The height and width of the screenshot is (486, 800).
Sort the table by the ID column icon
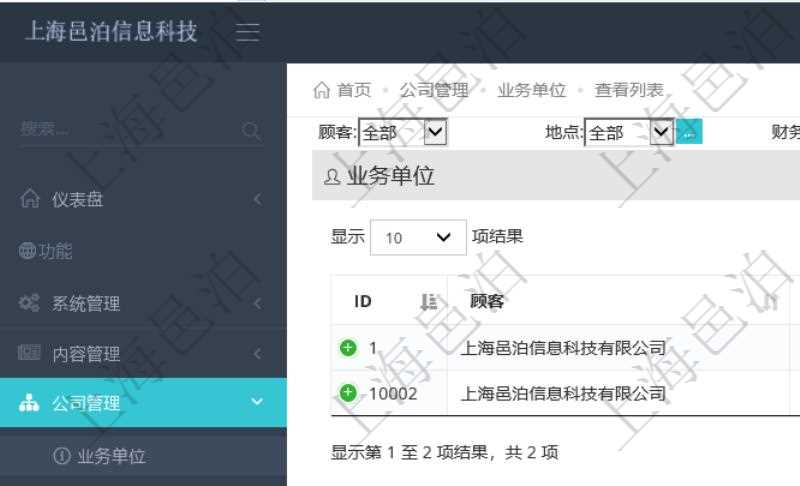coord(429,301)
